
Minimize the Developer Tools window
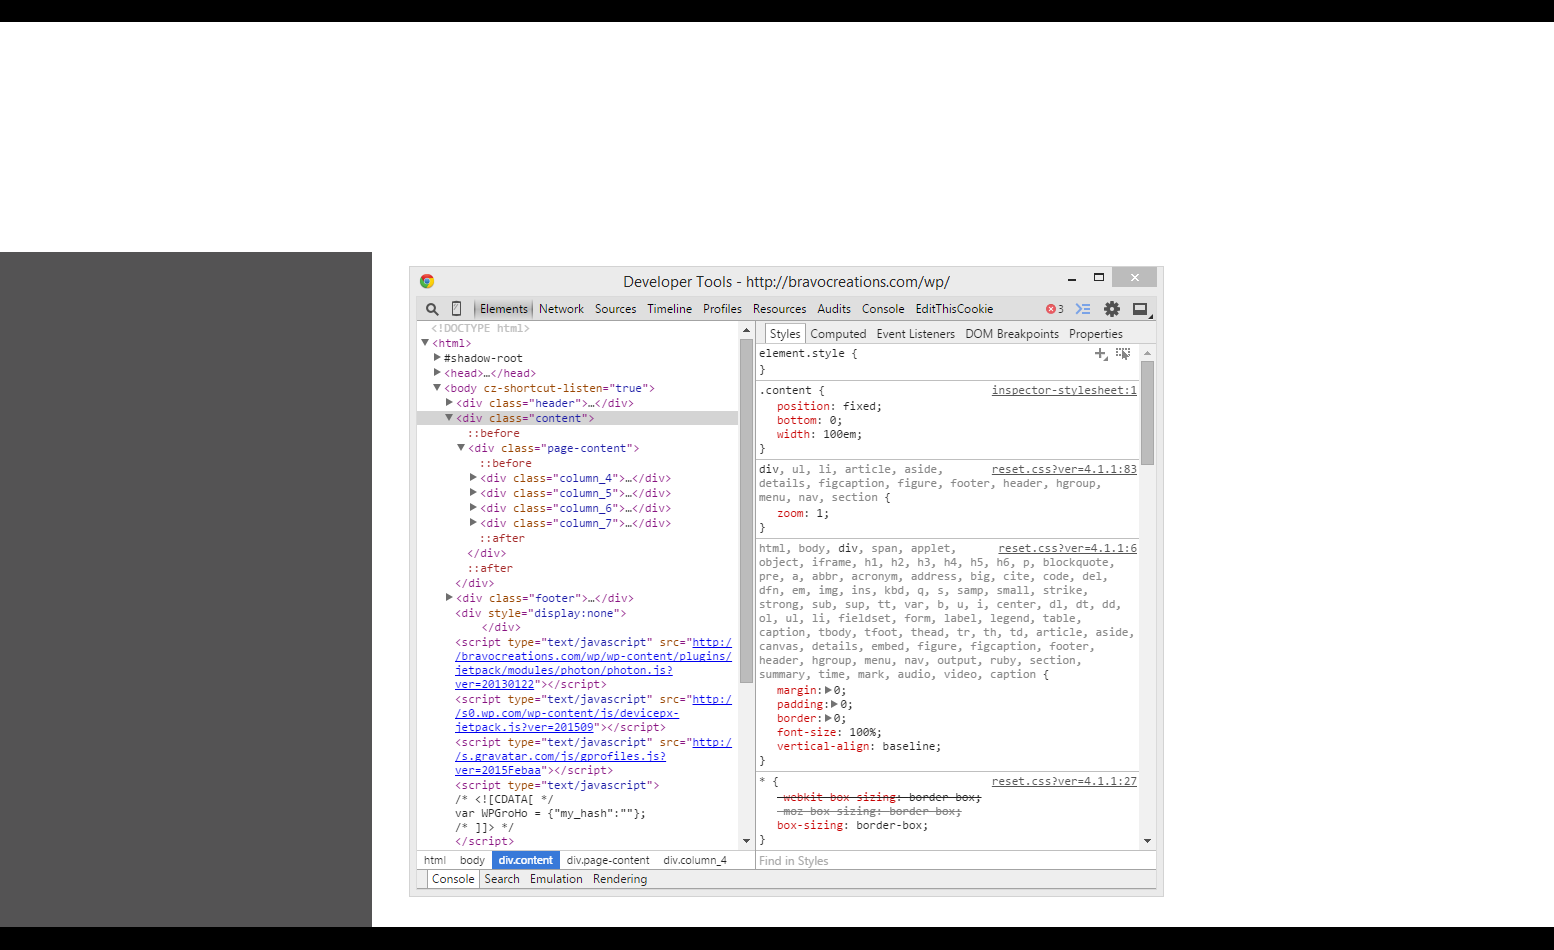click(1071, 278)
